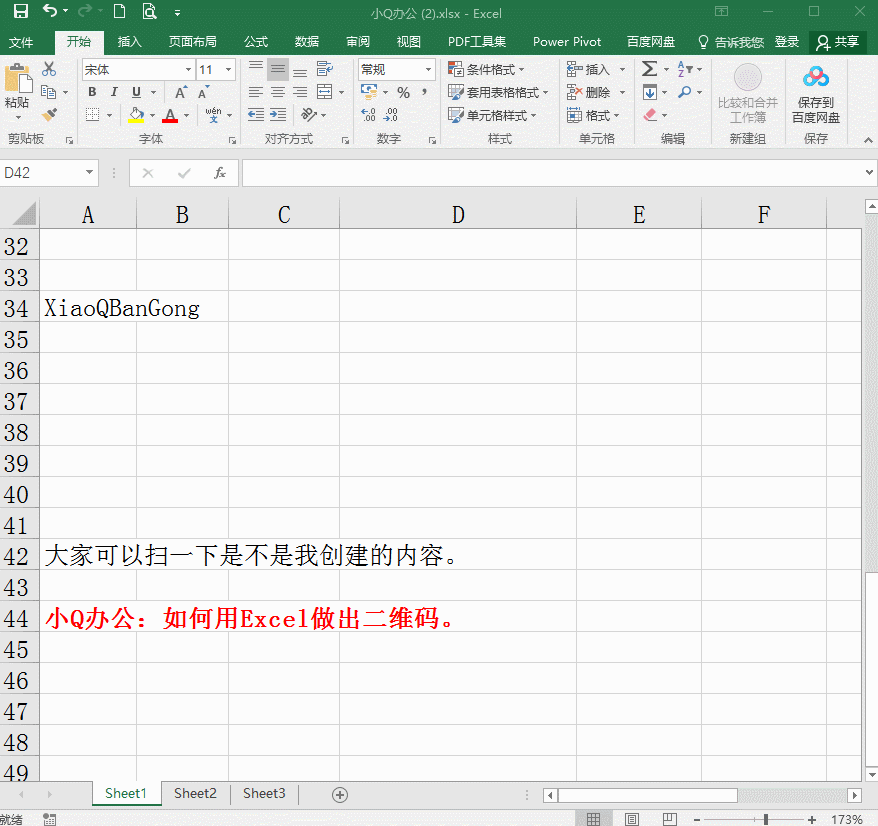
Task: Switch to the 插入 Insert ribbon tab
Action: pos(129,42)
